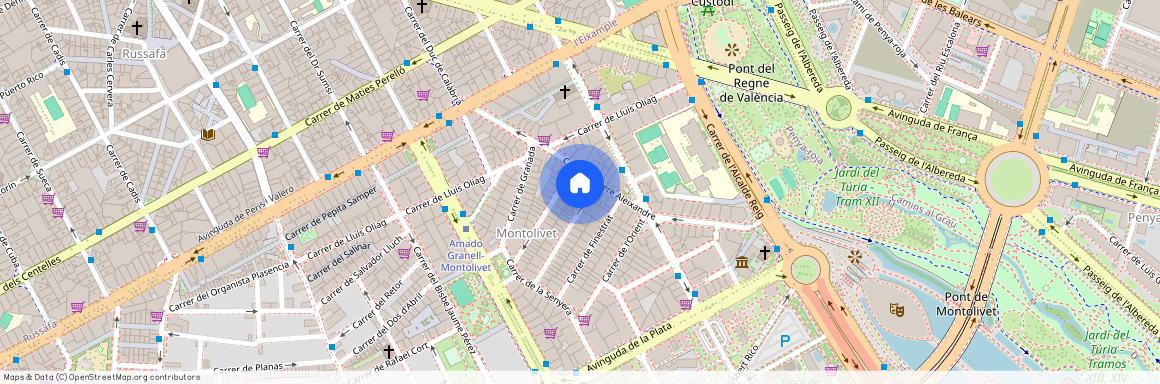
Task: Select the theatre masks icon
Action: click(897, 310)
